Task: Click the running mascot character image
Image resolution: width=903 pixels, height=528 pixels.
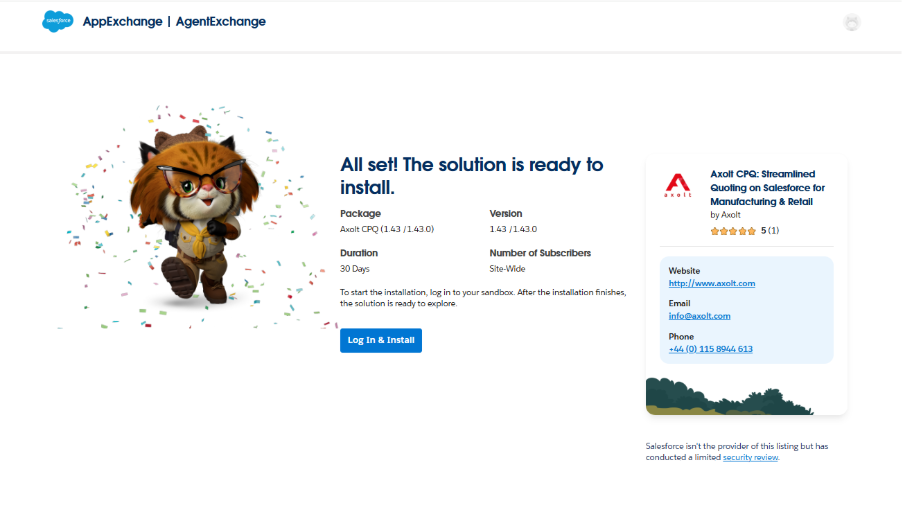Action: point(190,215)
